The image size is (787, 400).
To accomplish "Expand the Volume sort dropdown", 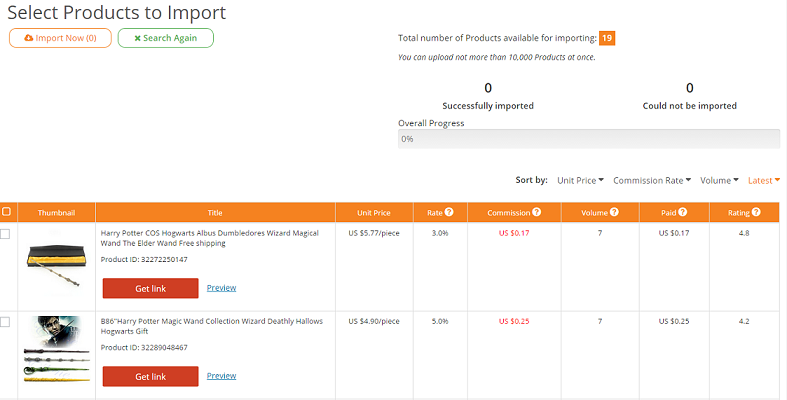I will [x=719, y=180].
